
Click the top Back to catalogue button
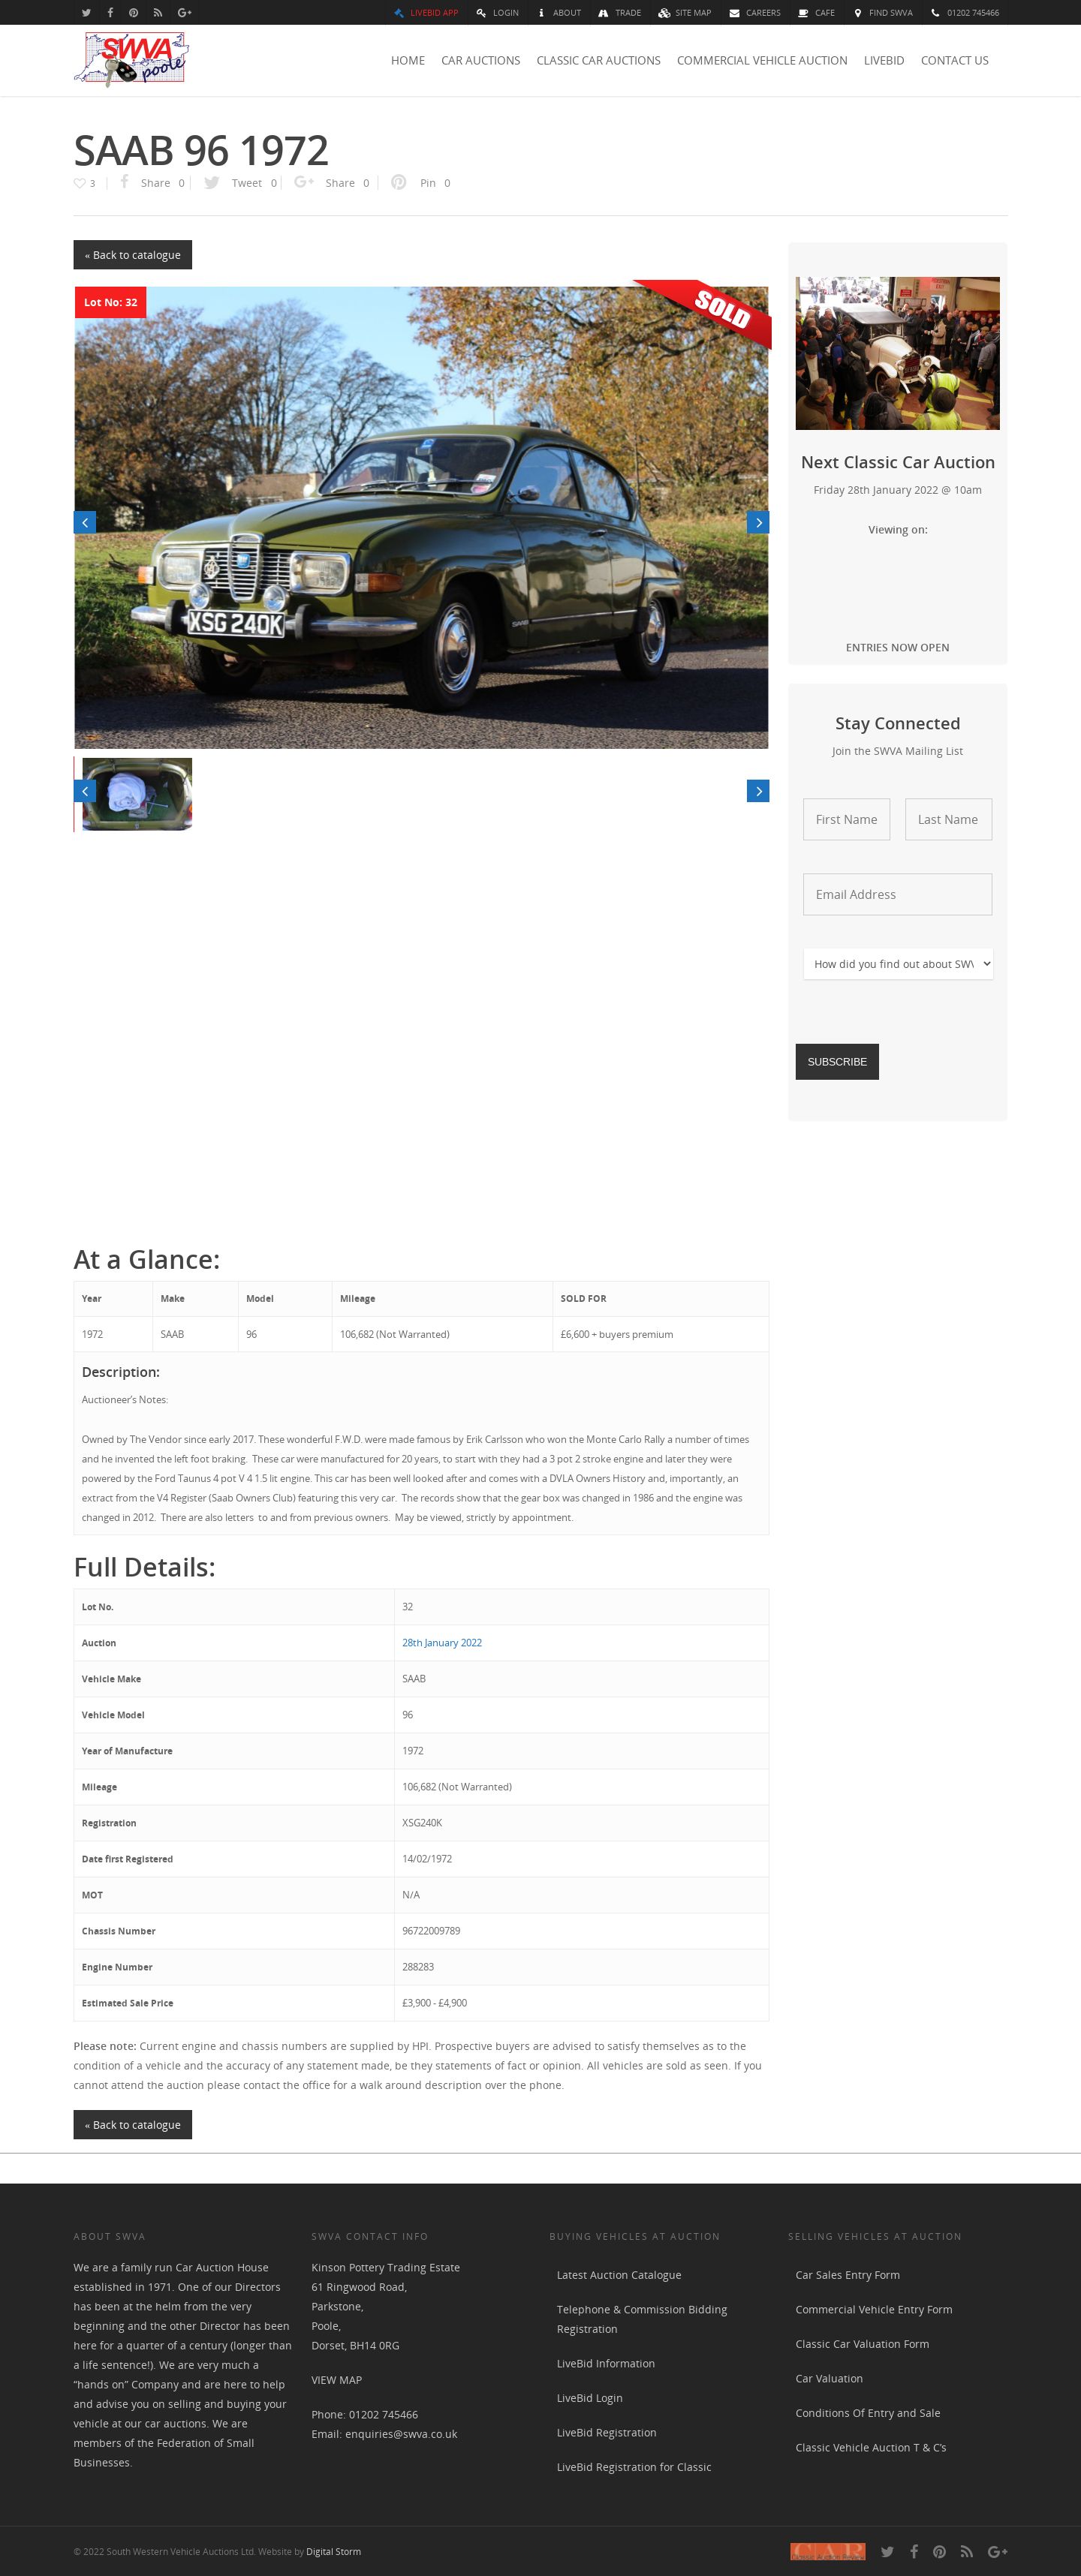(132, 255)
